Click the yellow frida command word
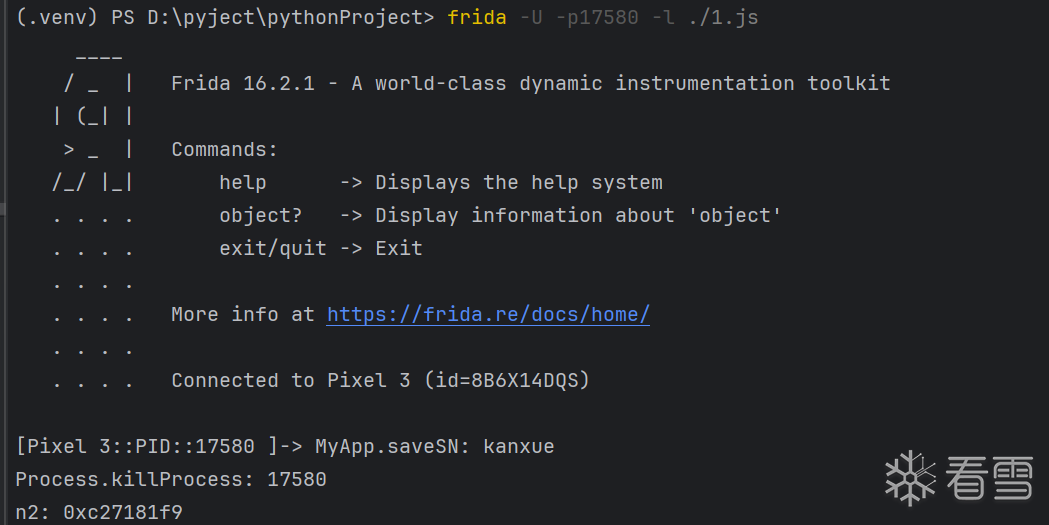Viewport: 1049px width, 525px height. pyautogui.click(x=477, y=18)
